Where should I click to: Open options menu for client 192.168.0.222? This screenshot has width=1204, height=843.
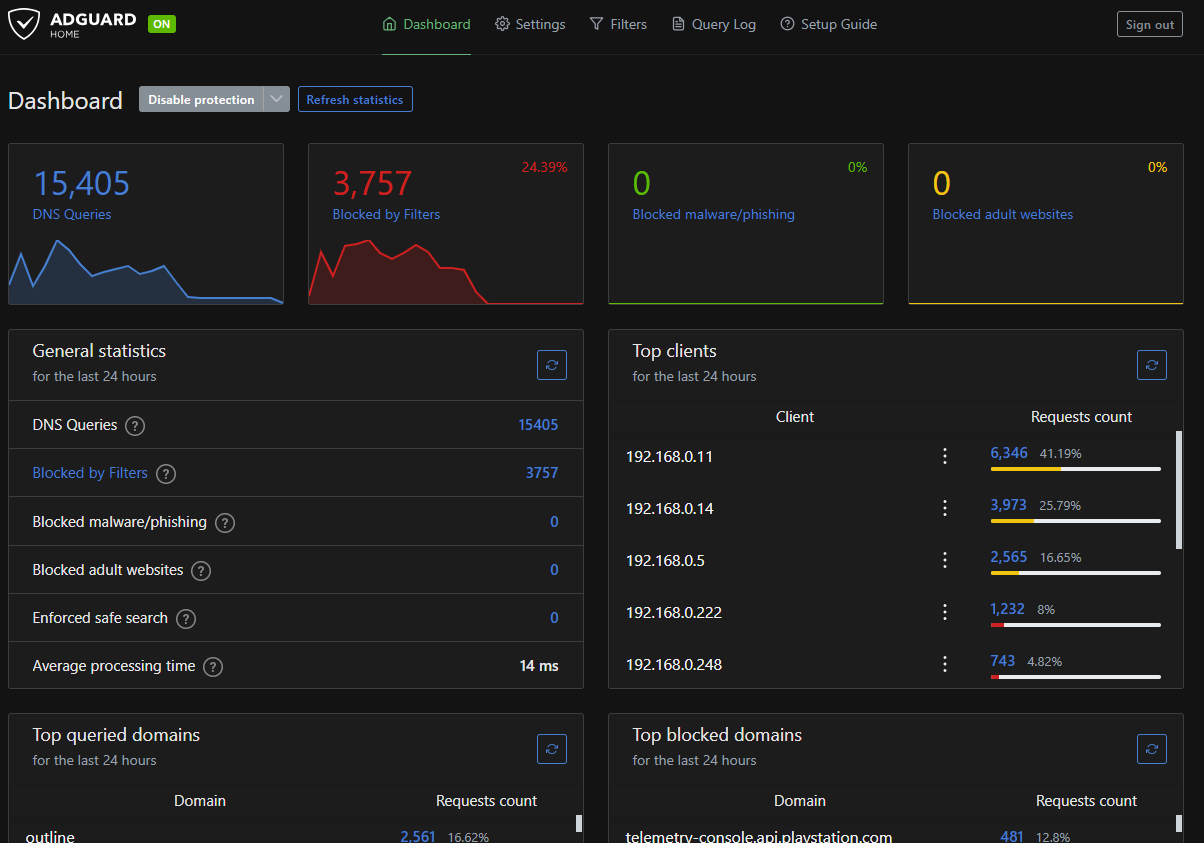point(944,613)
